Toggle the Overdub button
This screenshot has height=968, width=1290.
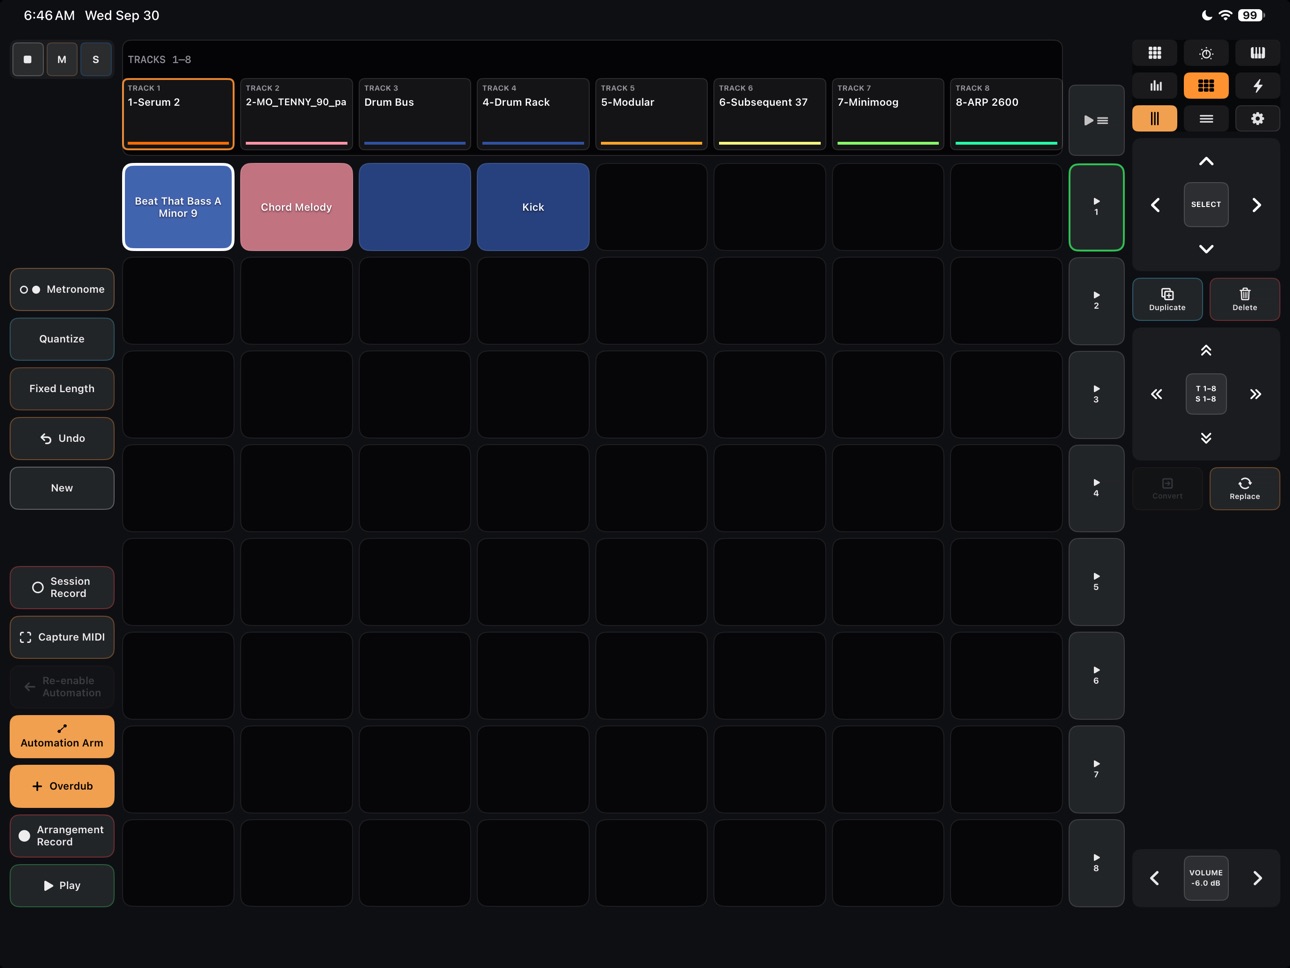coord(62,786)
